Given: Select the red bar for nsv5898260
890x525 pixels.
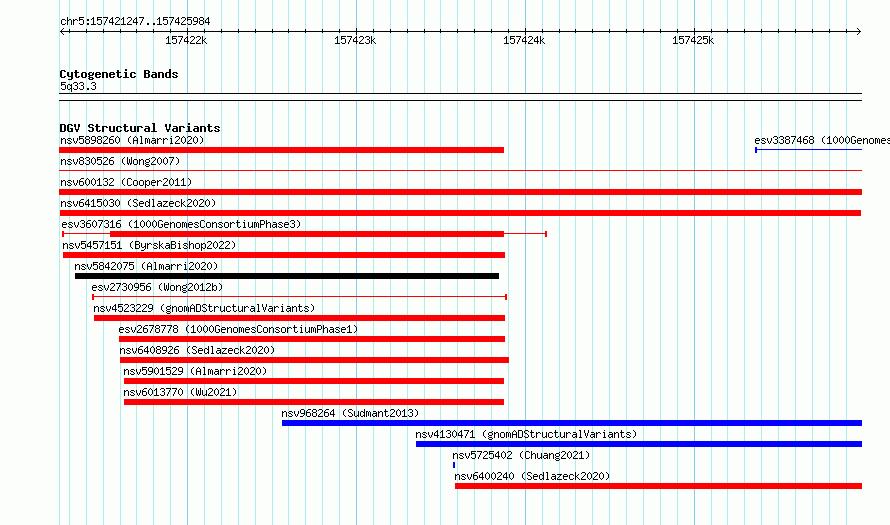Looking at the screenshot, I should coord(282,150).
